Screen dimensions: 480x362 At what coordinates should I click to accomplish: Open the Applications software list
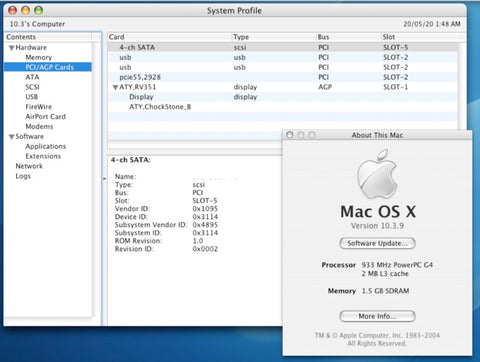(x=46, y=146)
